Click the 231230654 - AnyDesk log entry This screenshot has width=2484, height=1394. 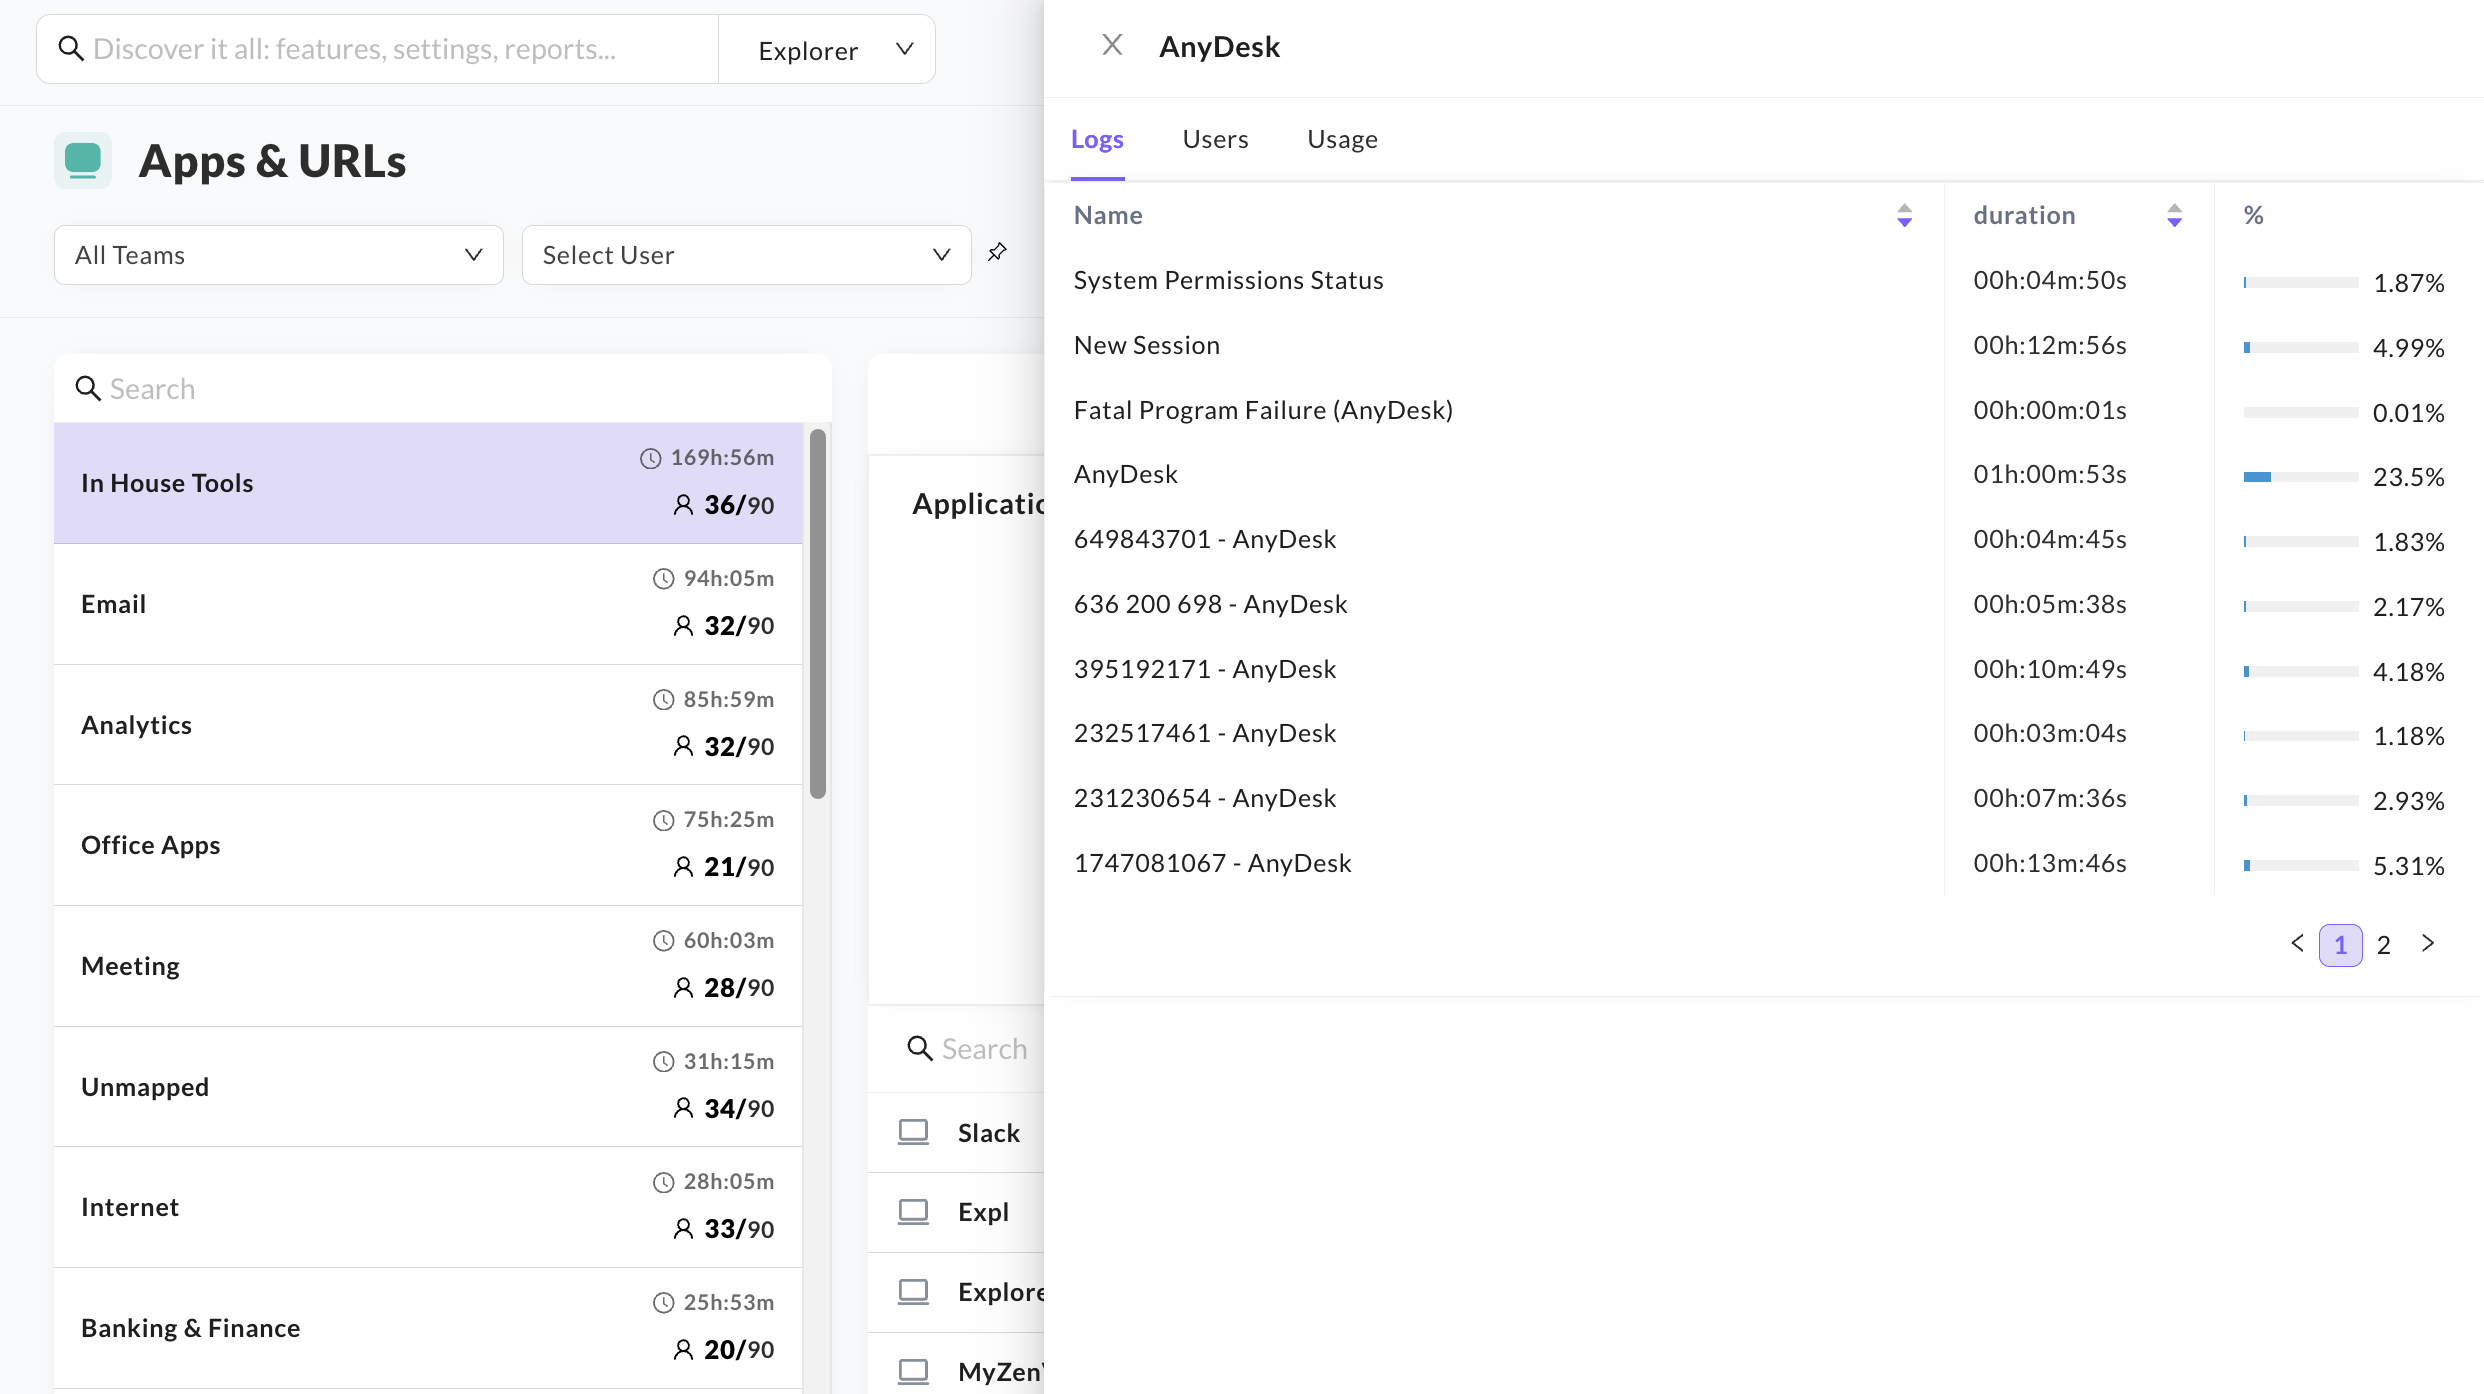tap(1205, 799)
